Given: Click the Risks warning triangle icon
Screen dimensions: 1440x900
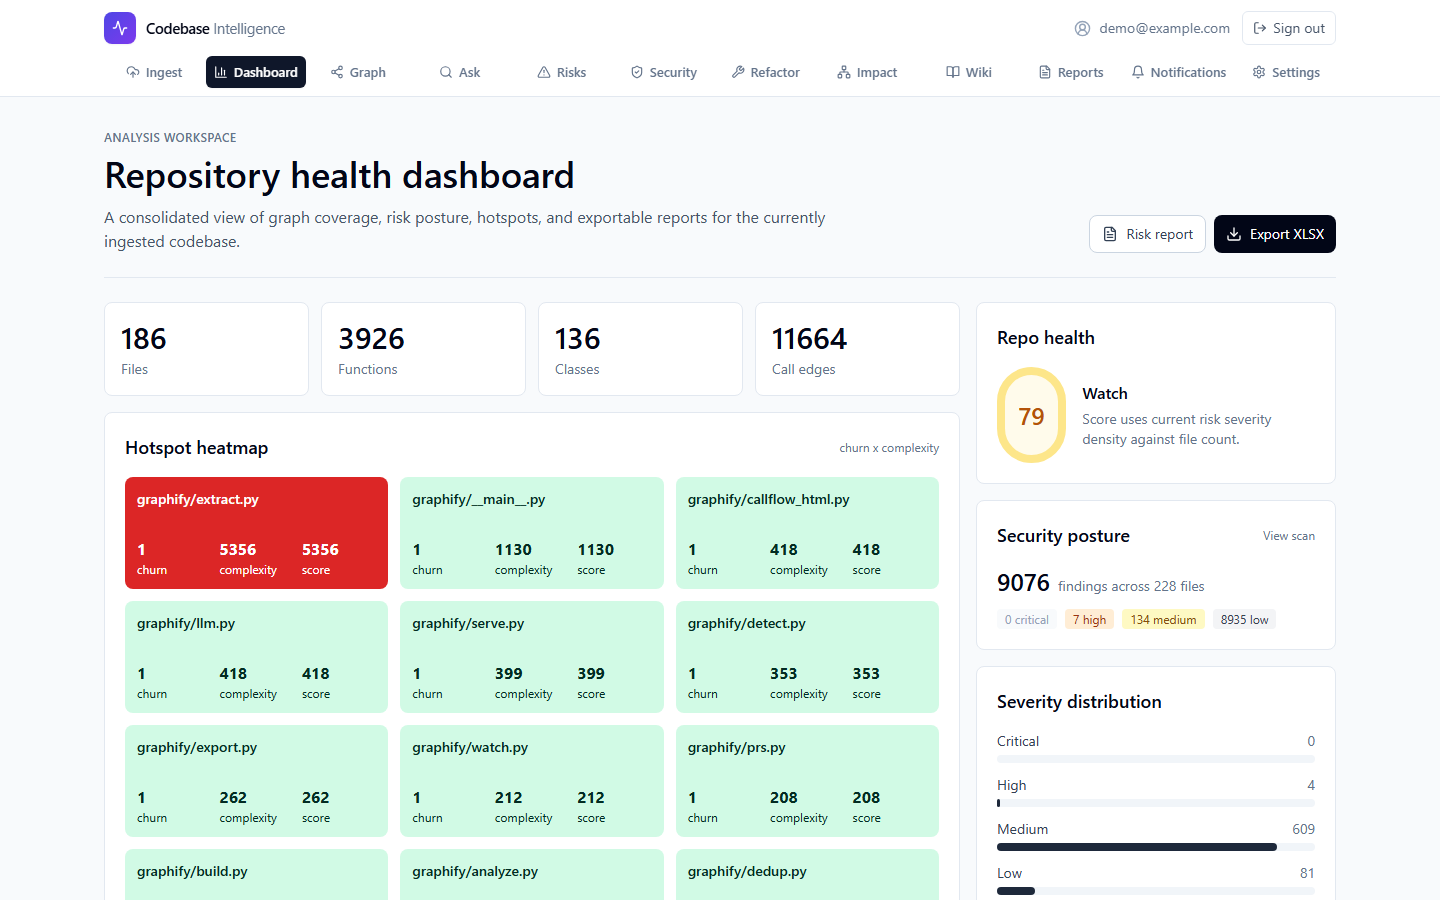Looking at the screenshot, I should point(544,72).
